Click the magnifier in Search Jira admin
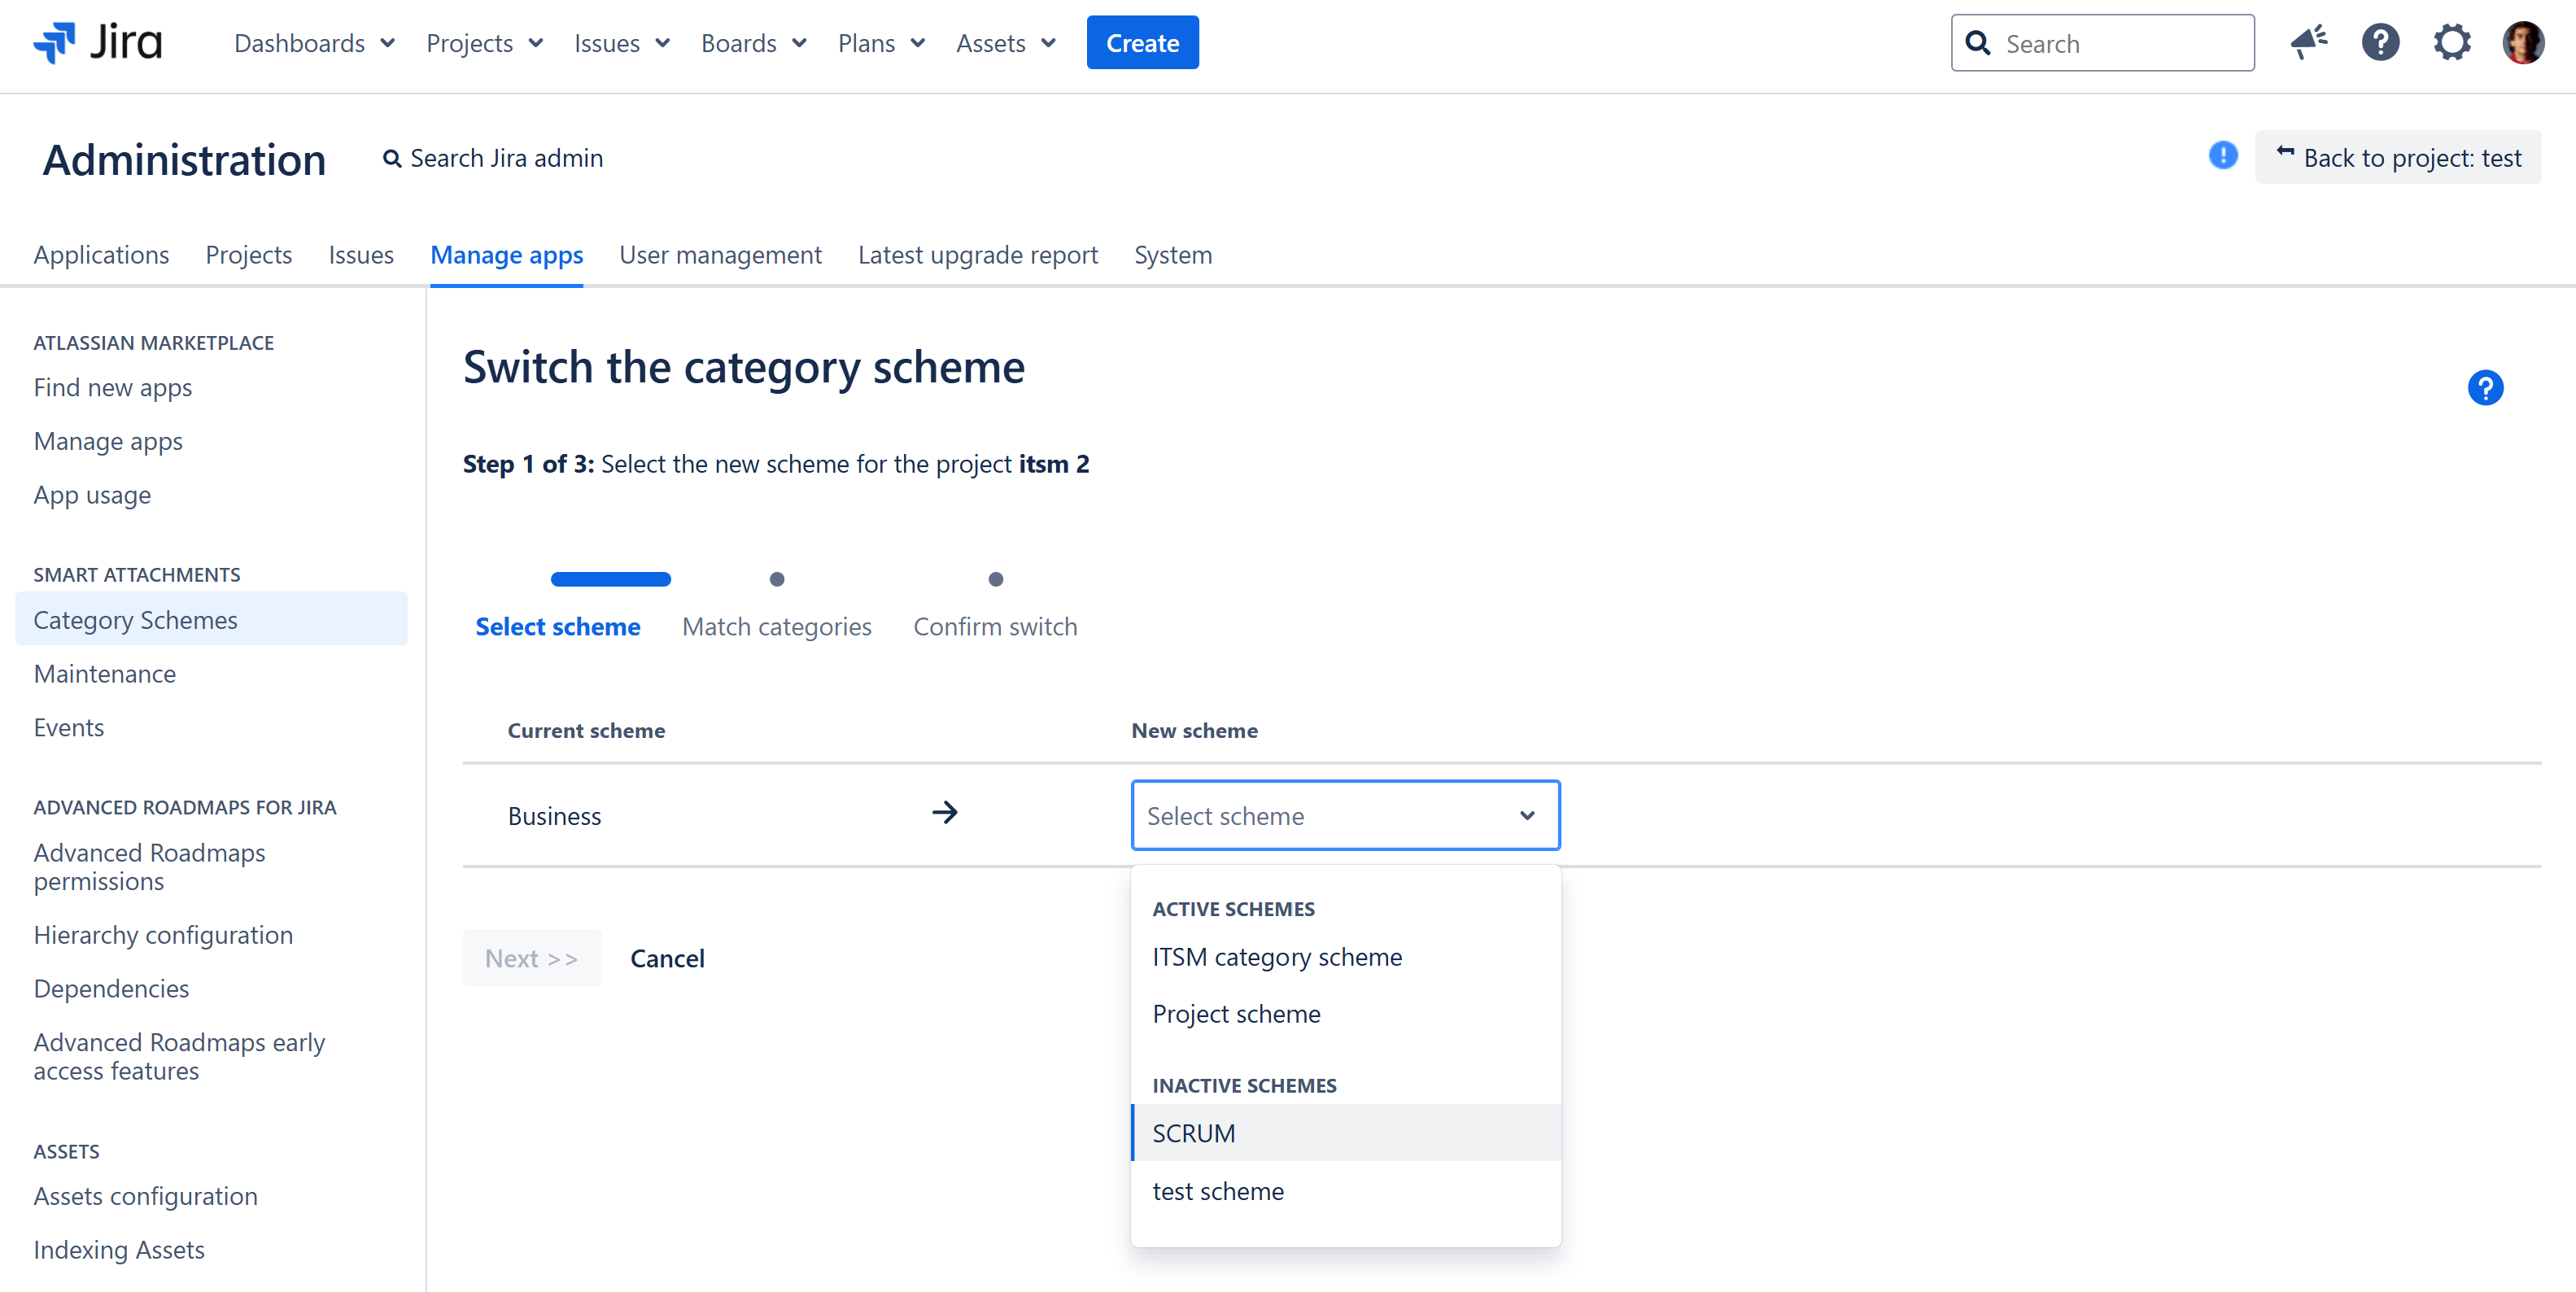Image resolution: width=2576 pixels, height=1292 pixels. click(x=392, y=158)
